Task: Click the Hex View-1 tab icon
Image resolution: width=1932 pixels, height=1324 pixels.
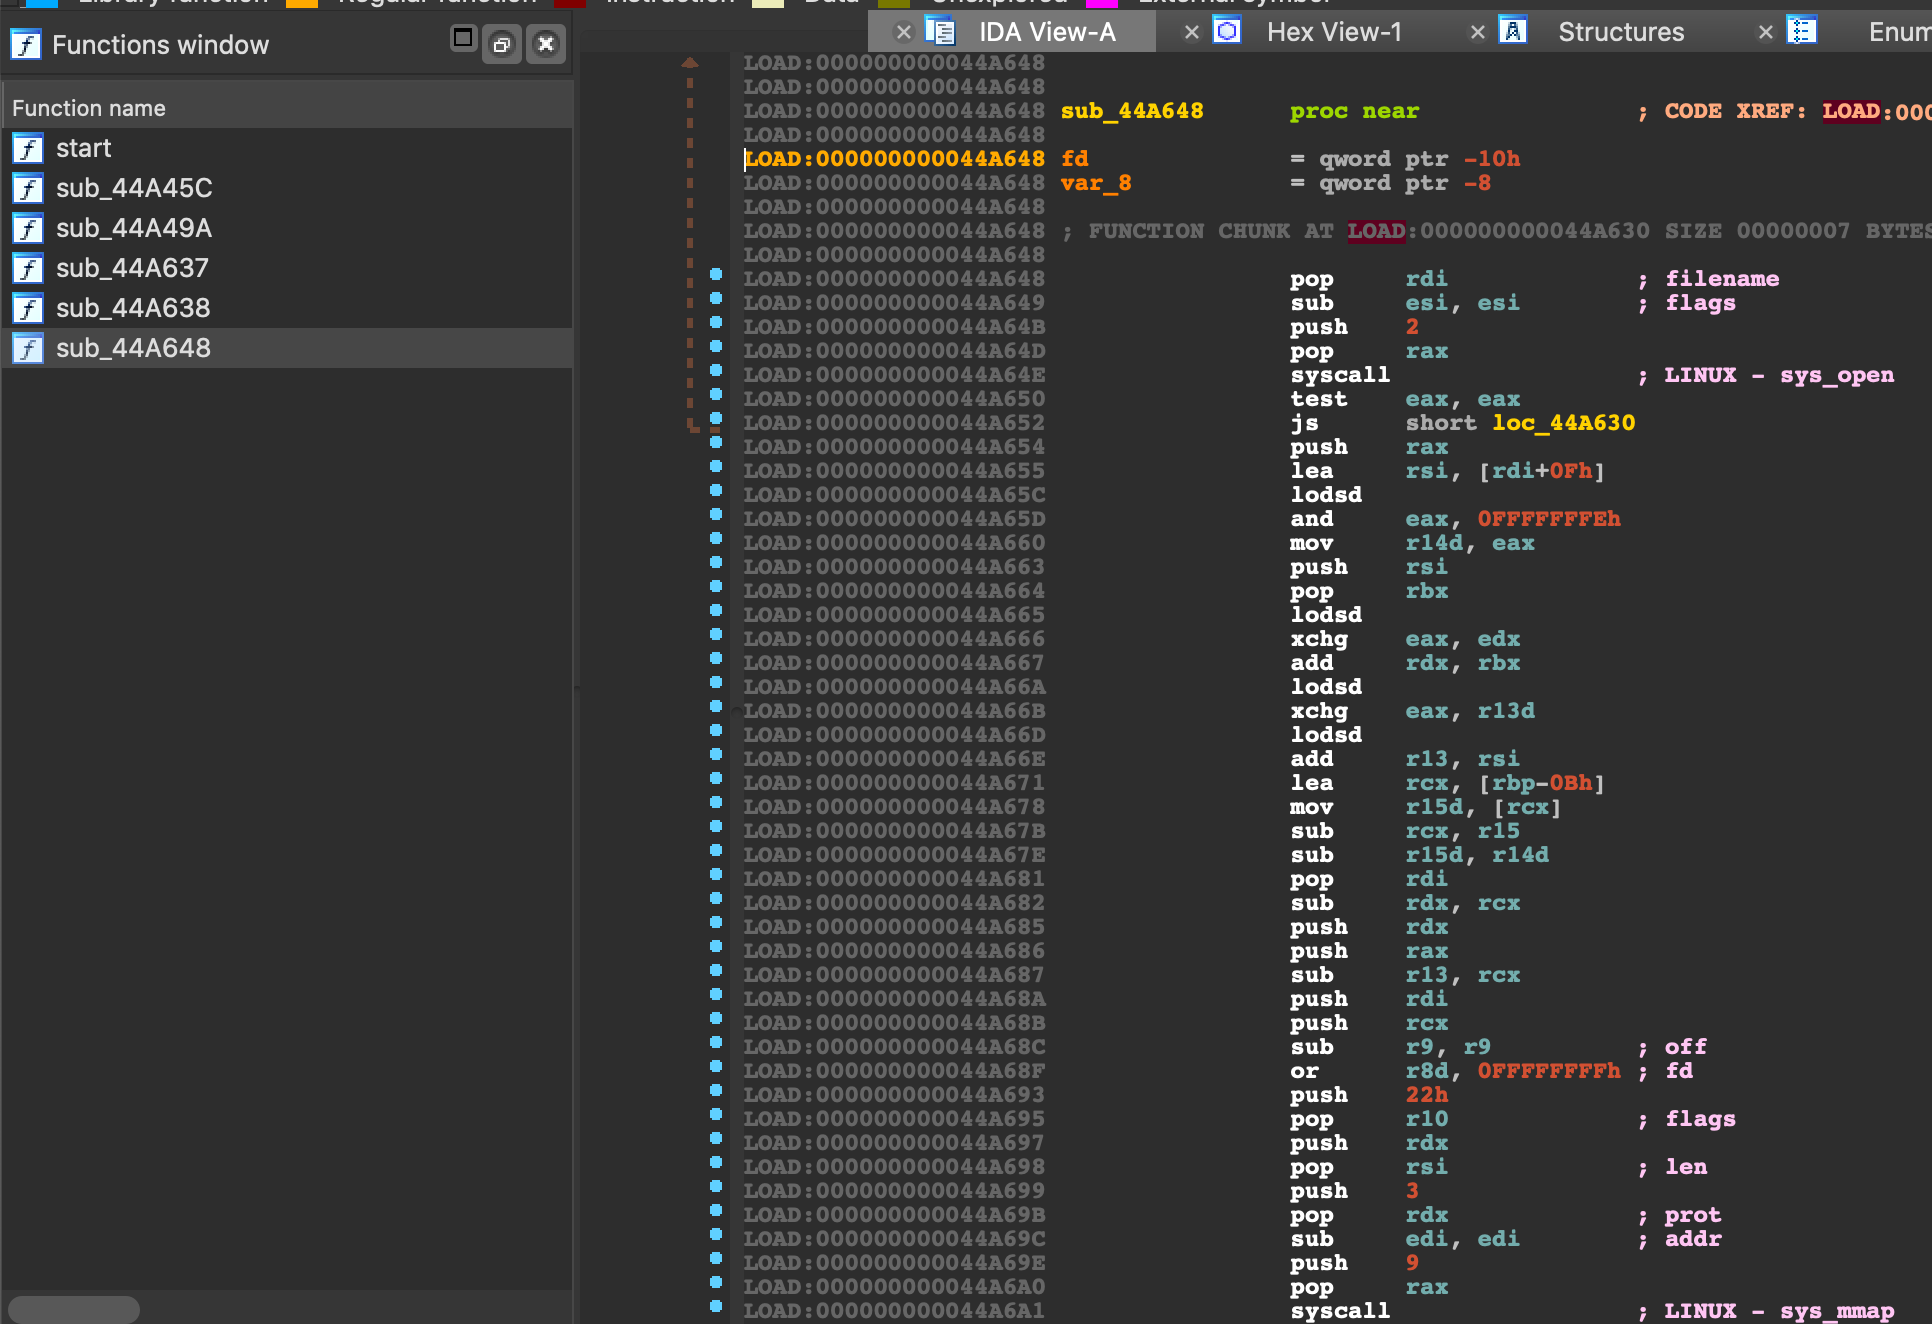Action: click(1227, 32)
